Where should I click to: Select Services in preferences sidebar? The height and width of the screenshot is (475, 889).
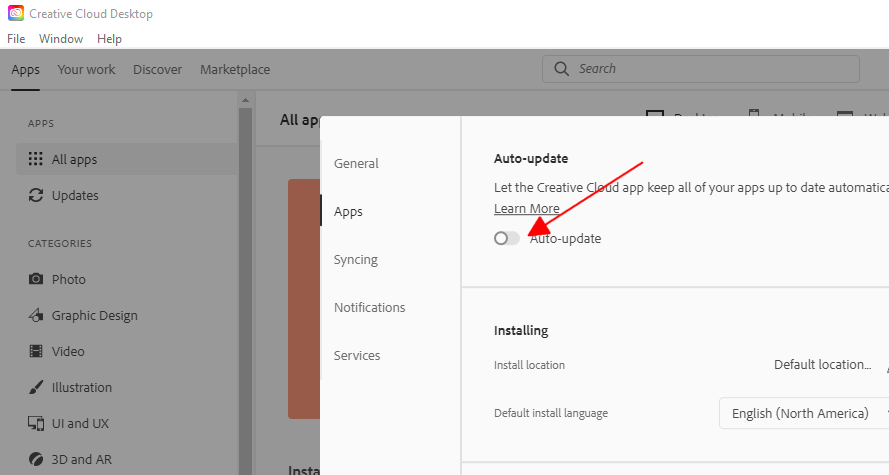point(357,355)
